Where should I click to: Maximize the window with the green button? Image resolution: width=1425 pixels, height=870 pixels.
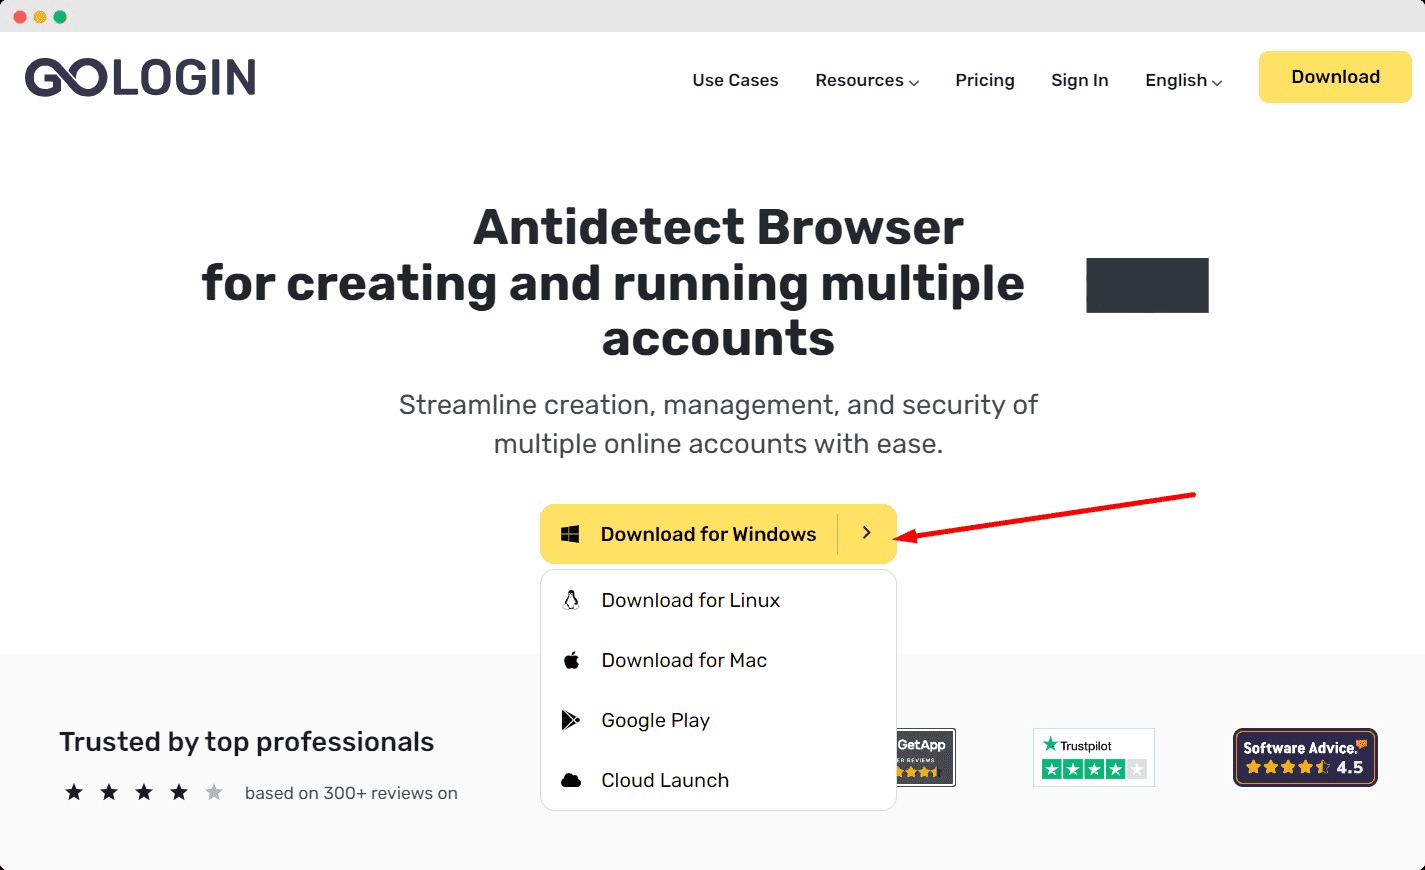pyautogui.click(x=60, y=17)
